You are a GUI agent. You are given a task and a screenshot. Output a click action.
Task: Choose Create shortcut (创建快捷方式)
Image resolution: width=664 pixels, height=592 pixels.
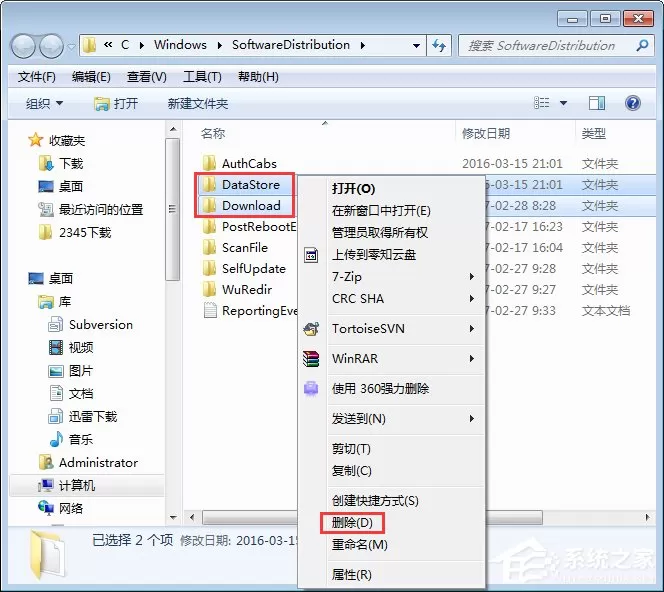(375, 501)
